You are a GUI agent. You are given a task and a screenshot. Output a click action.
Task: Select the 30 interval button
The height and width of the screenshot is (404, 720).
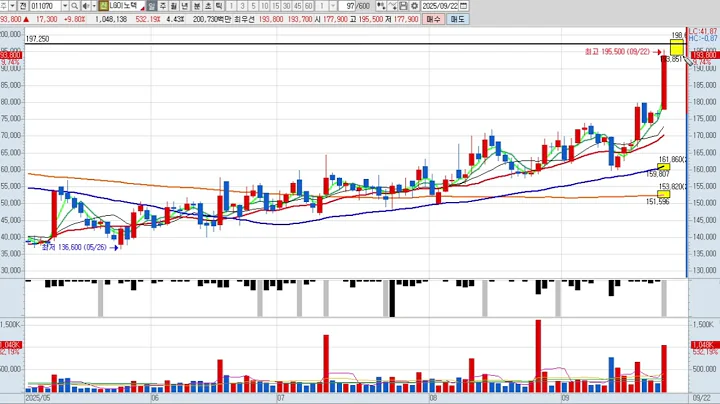point(287,6)
